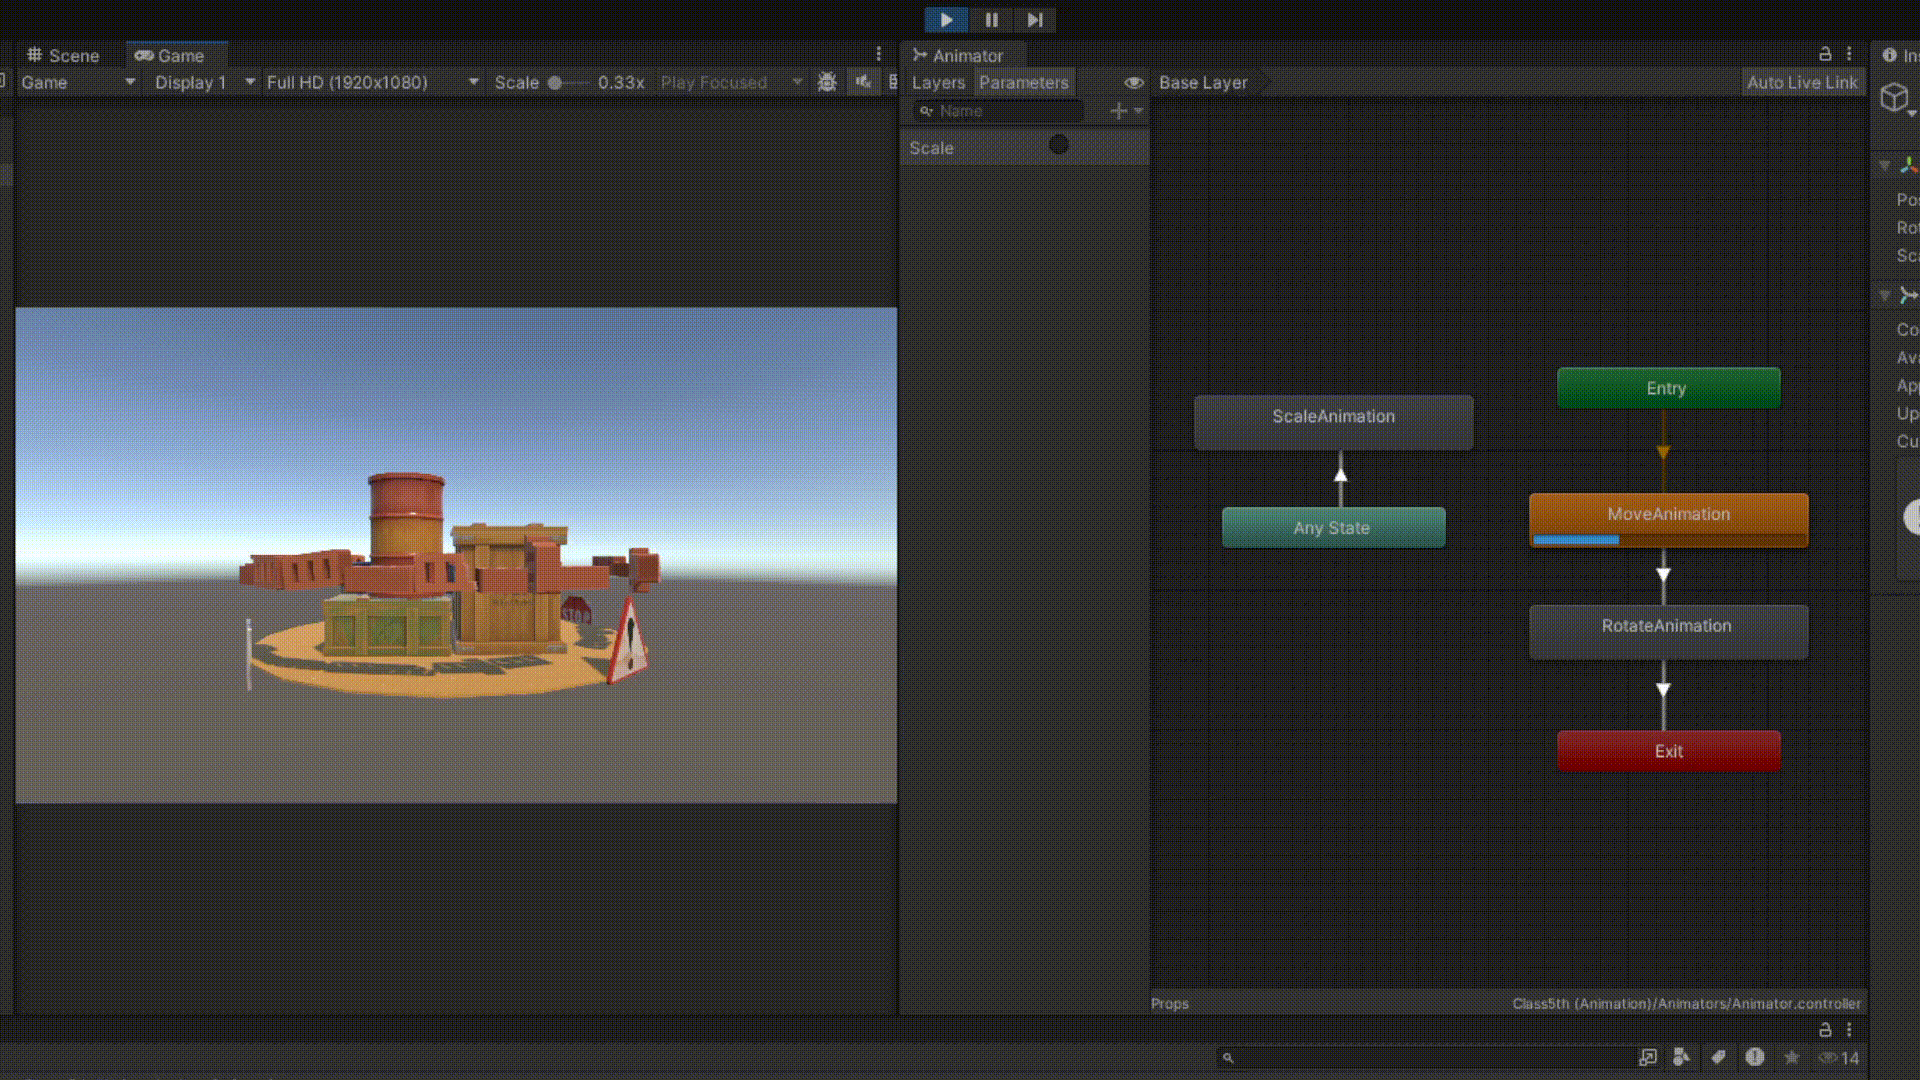1920x1080 pixels.
Task: Toggle the mute audio speaker icon
Action: coord(863,82)
